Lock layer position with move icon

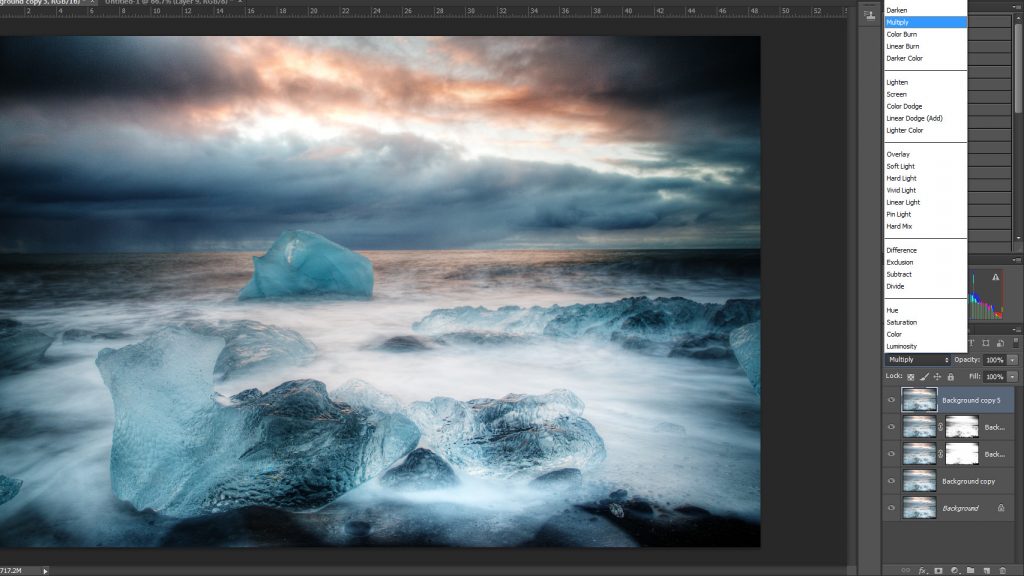point(937,377)
